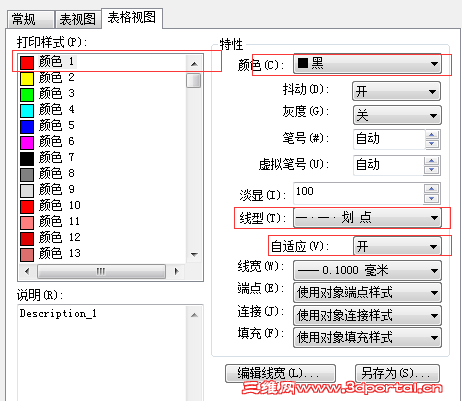Select plot style 颜色 8 text
The height and width of the screenshot is (401, 462).
[57, 173]
